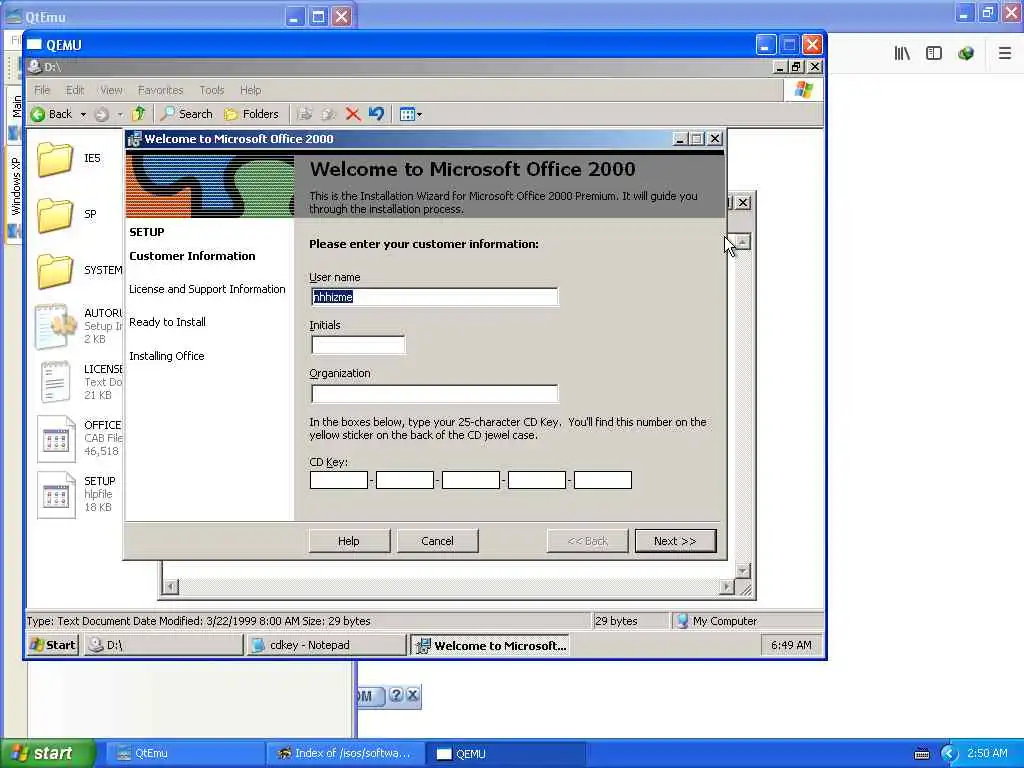This screenshot has height=768, width=1024.
Task: Click the blue Undo icon in Explorer toolbar
Action: coord(376,114)
